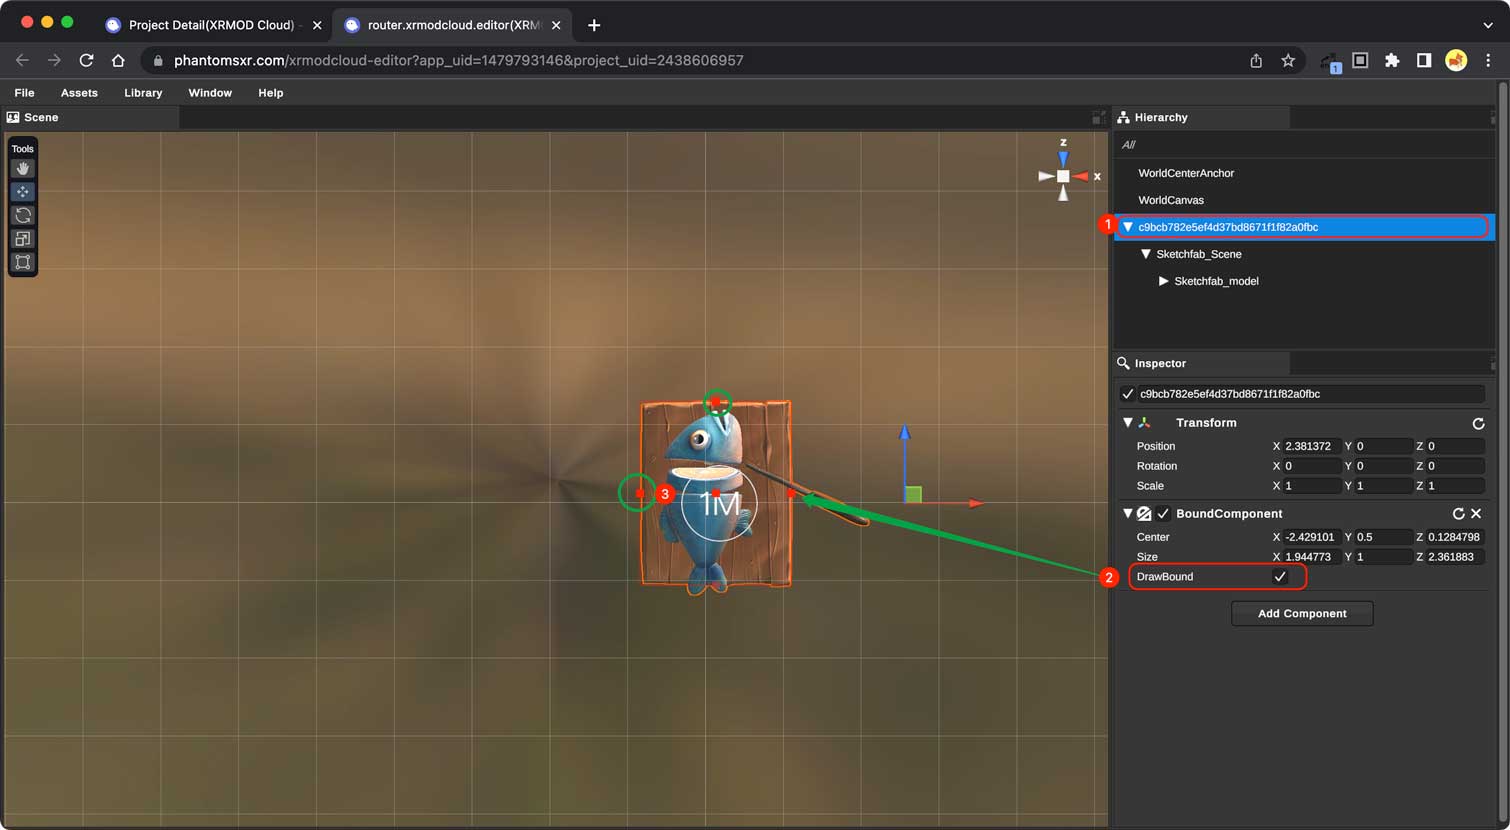Toggle the DrawBound checkbox
1510x830 pixels.
pos(1280,577)
